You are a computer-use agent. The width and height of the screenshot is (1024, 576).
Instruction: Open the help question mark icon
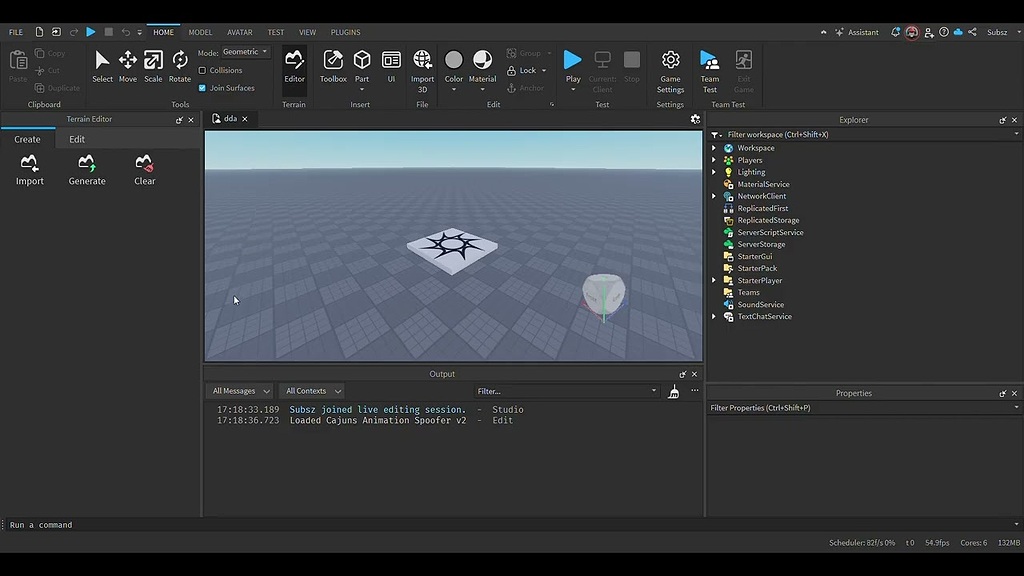click(944, 32)
